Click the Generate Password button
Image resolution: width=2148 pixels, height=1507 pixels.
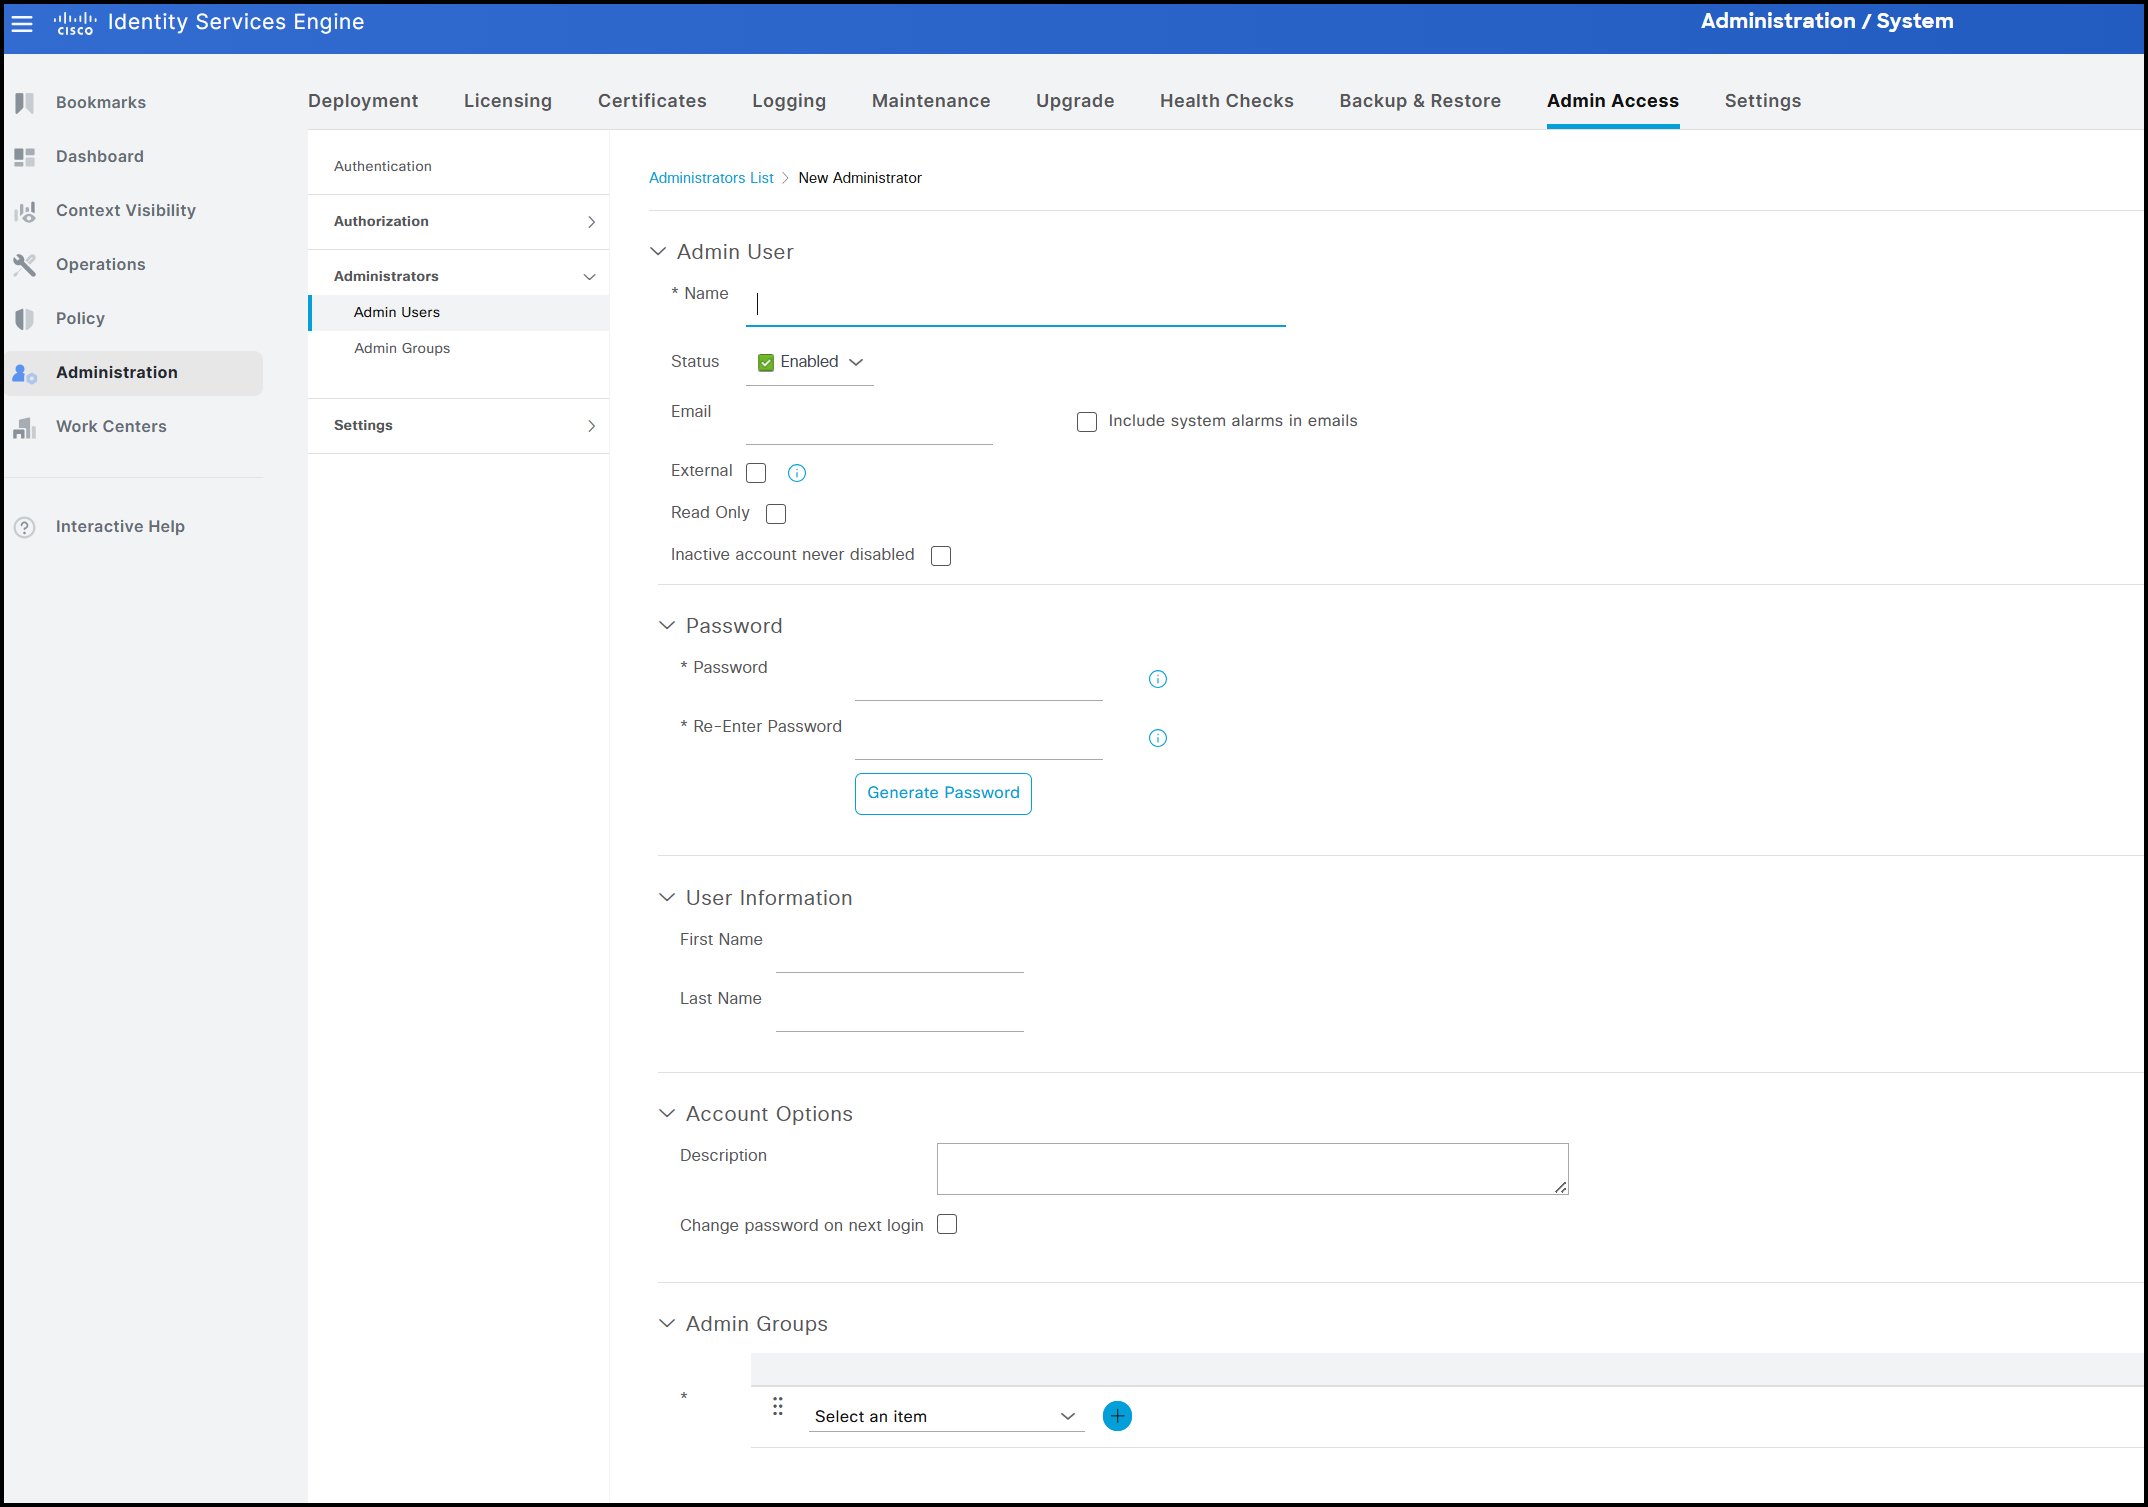943,793
